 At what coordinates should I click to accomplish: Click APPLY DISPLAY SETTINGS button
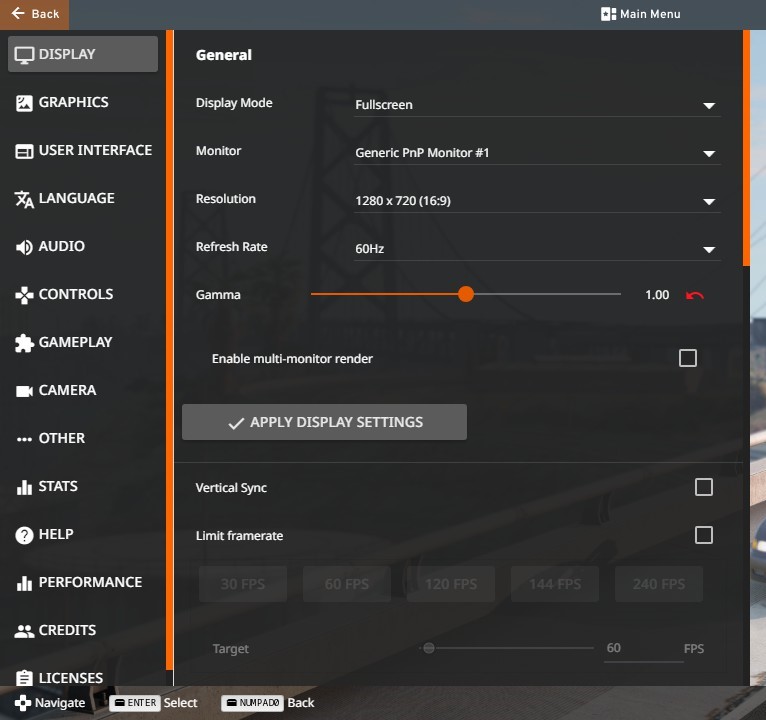[324, 422]
